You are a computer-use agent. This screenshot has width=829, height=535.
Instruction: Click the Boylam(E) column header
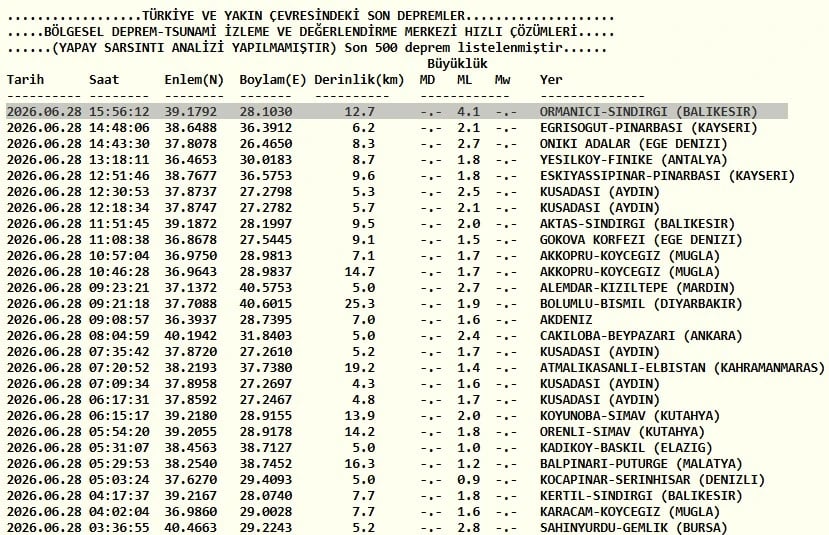(x=273, y=80)
